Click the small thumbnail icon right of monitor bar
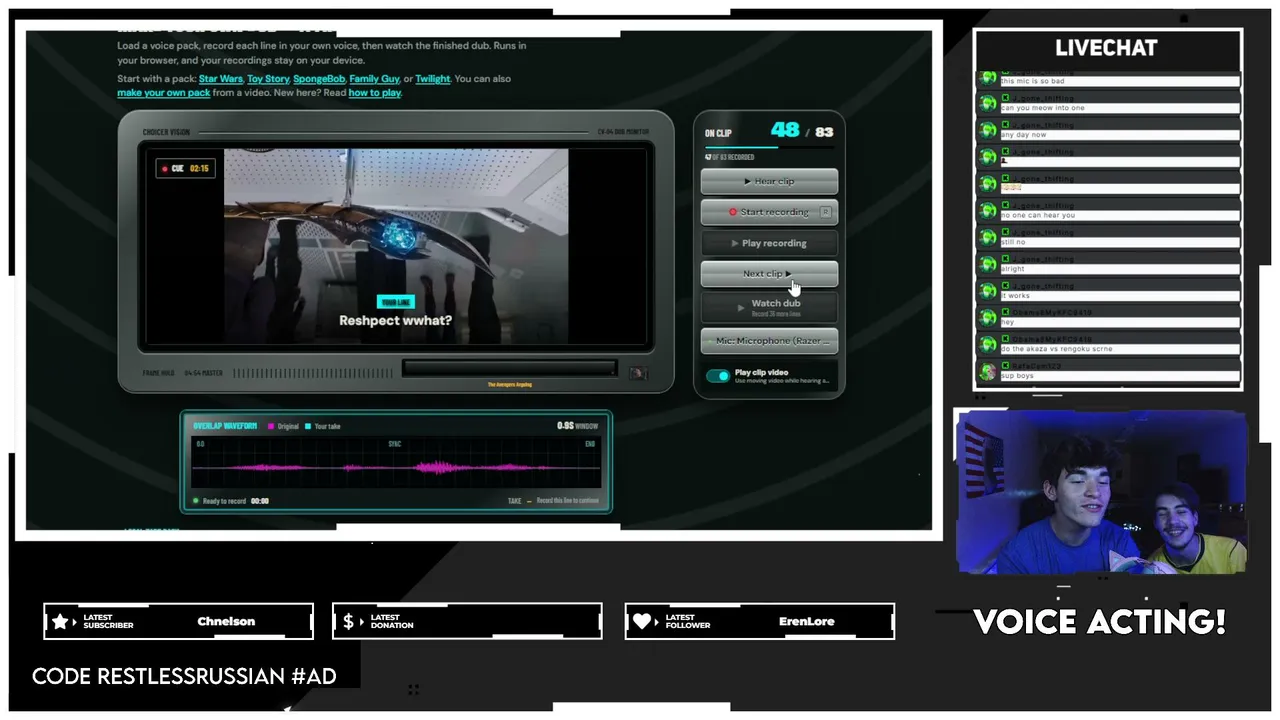1280x720 pixels. (637, 373)
